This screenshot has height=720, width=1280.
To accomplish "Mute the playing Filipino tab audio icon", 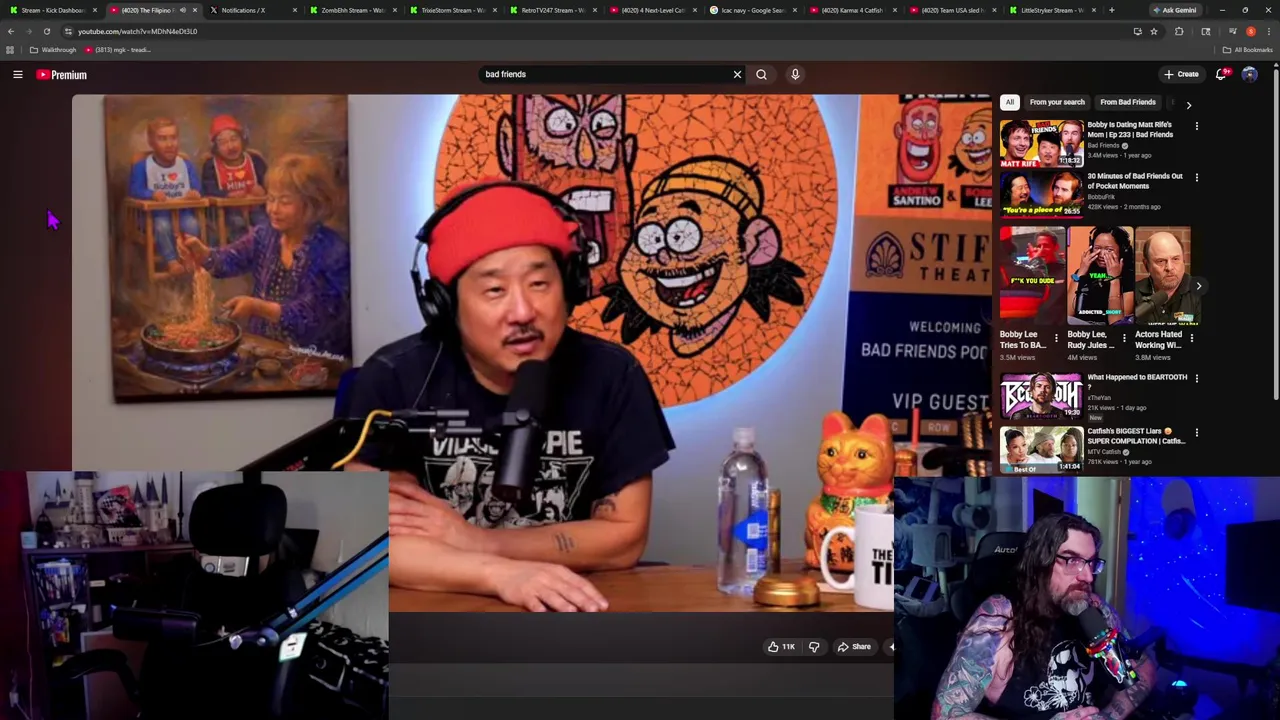I will 182,10.
